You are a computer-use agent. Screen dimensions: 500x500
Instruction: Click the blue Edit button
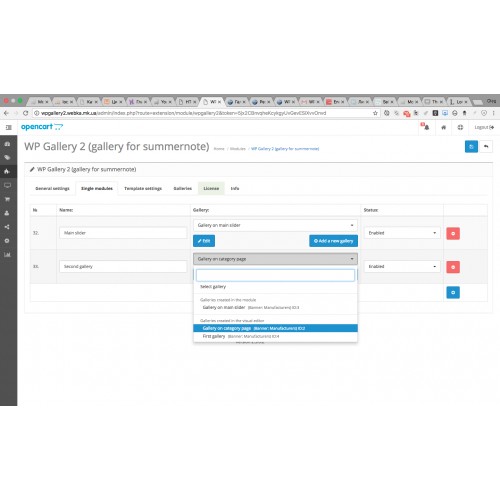pyautogui.click(x=204, y=241)
